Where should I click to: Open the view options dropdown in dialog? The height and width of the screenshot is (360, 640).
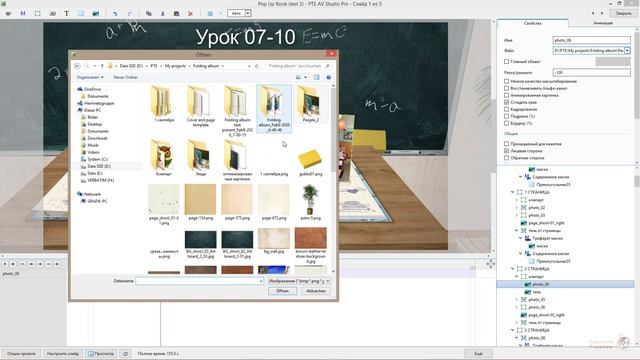pos(306,77)
